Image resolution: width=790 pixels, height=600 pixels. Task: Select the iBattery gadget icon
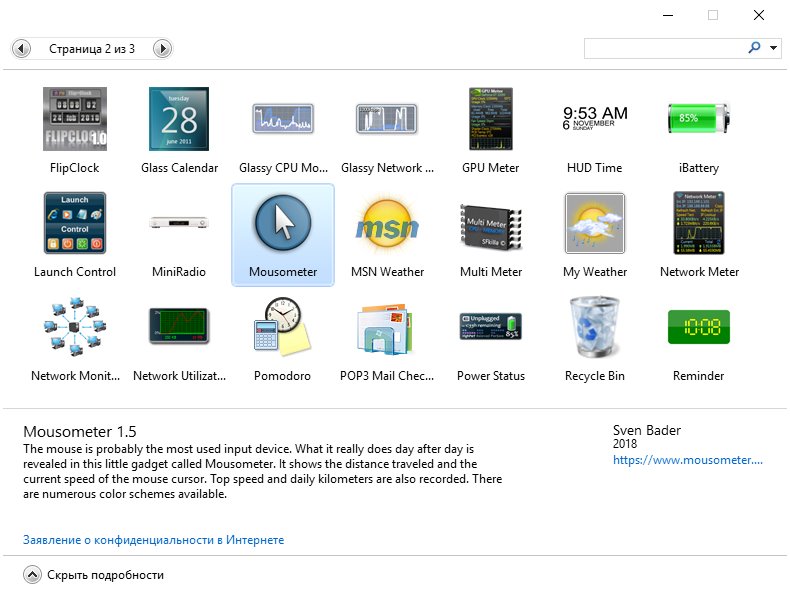[698, 118]
